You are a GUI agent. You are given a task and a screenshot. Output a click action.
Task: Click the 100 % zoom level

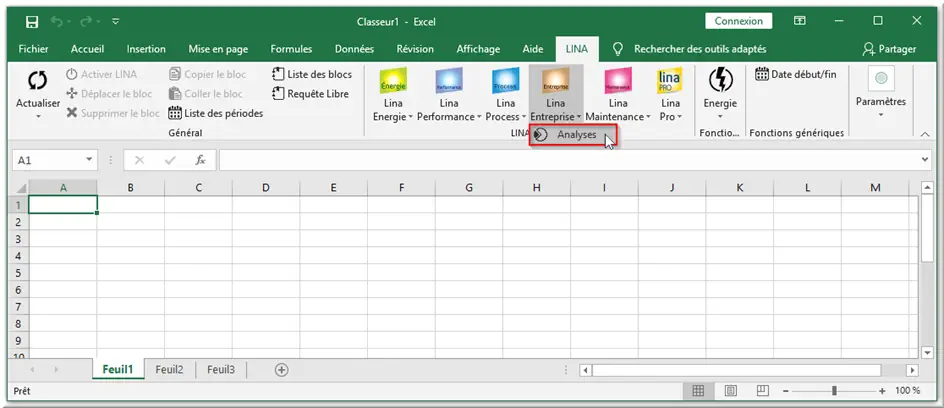coord(907,391)
